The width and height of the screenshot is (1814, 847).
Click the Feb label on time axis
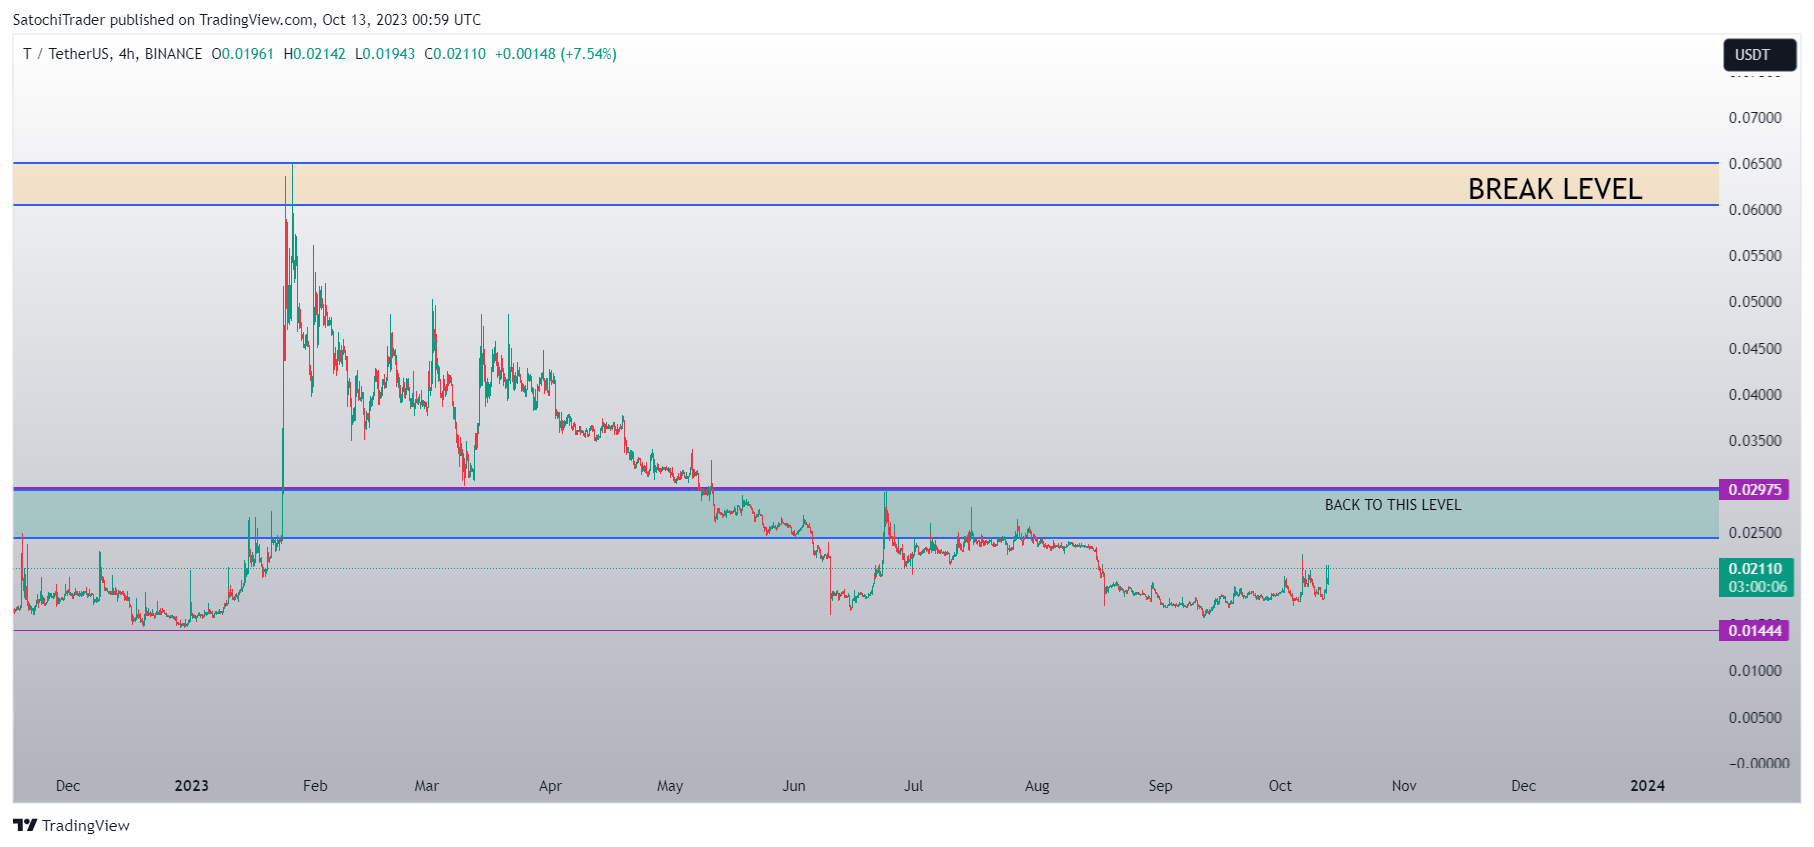tap(315, 786)
